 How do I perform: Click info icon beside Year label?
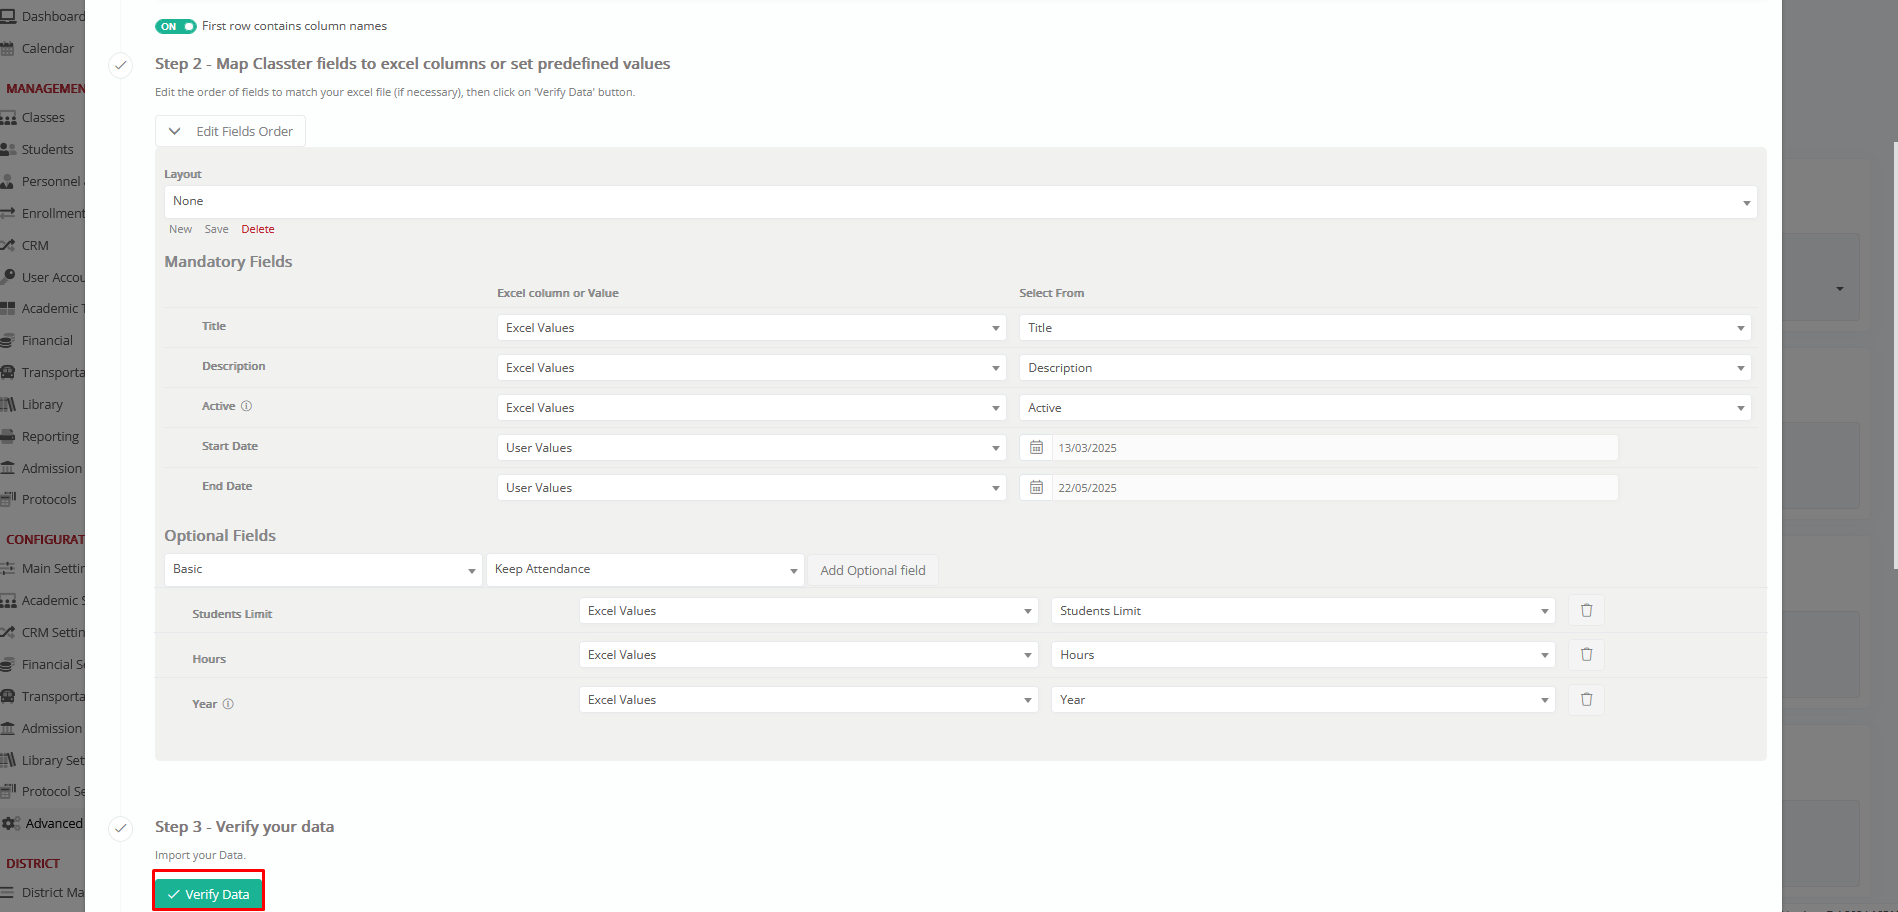(x=228, y=704)
